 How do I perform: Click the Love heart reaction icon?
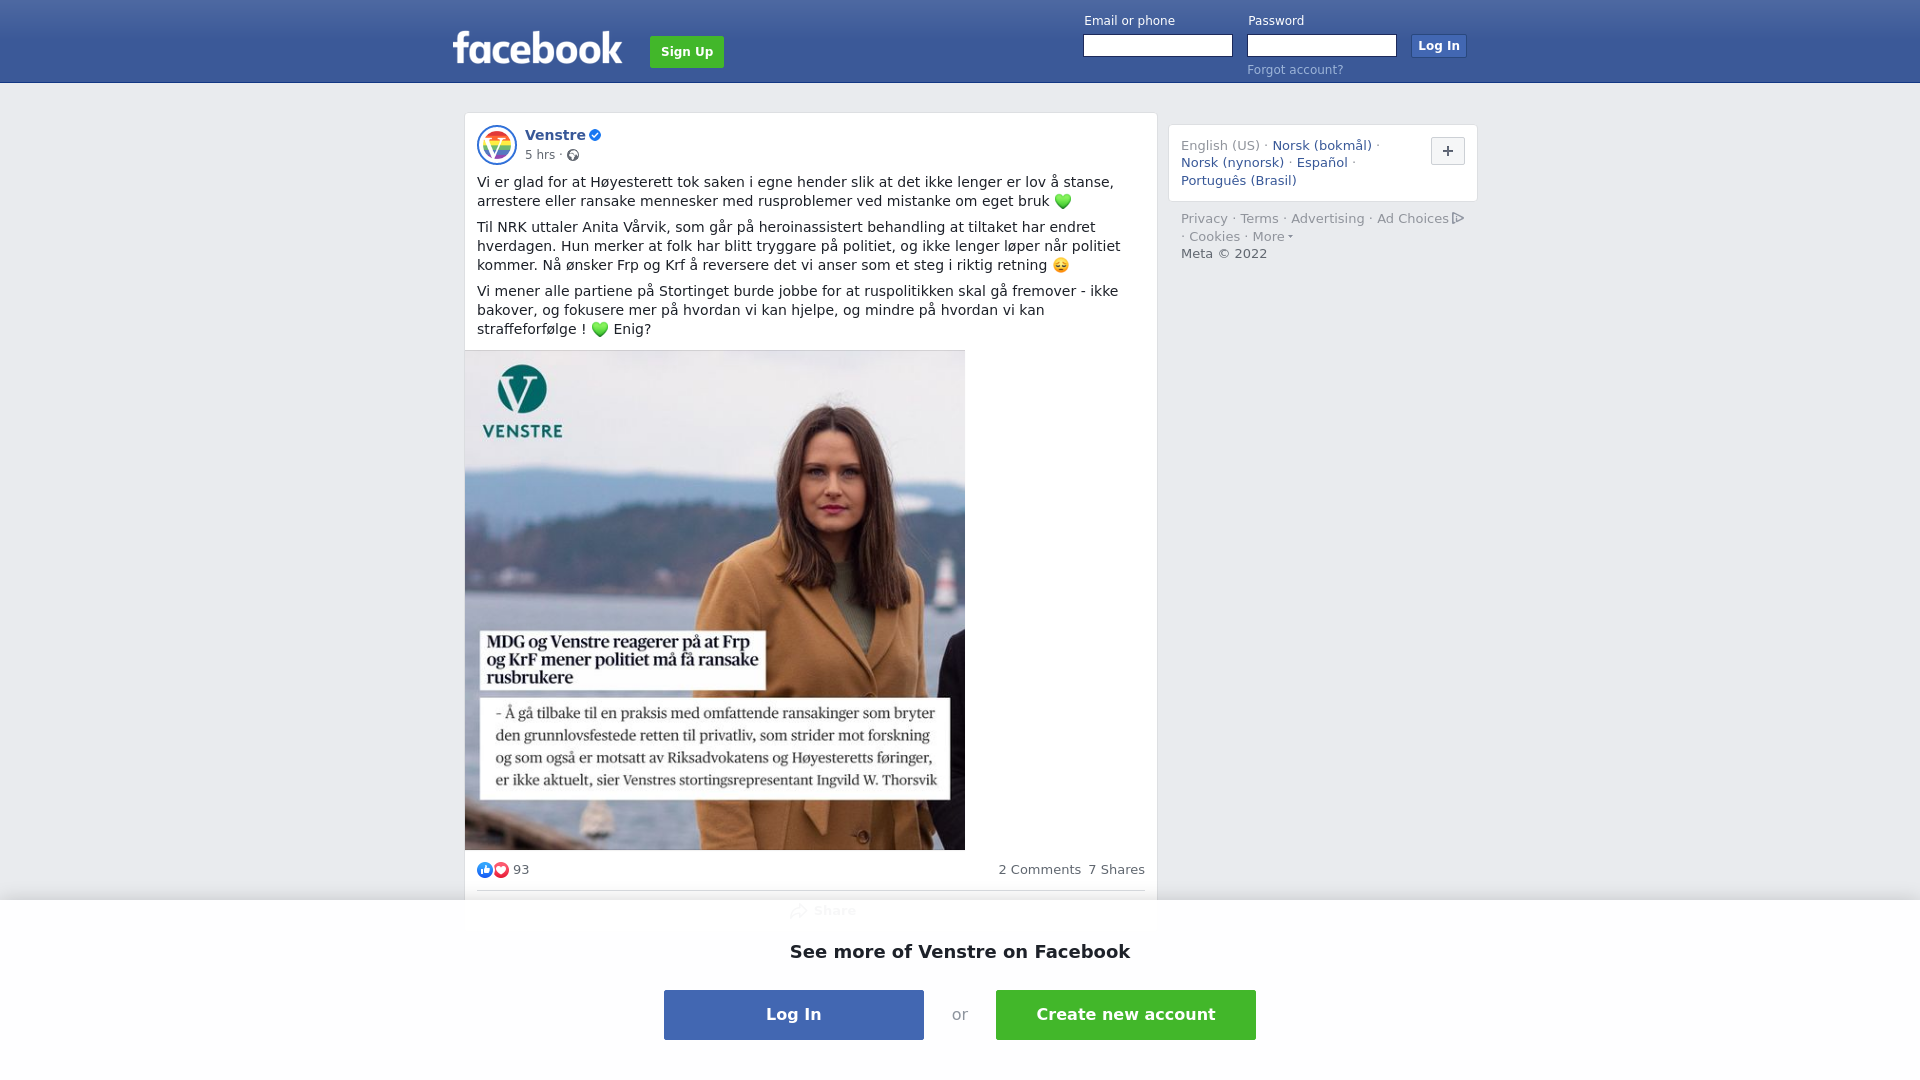[501, 870]
